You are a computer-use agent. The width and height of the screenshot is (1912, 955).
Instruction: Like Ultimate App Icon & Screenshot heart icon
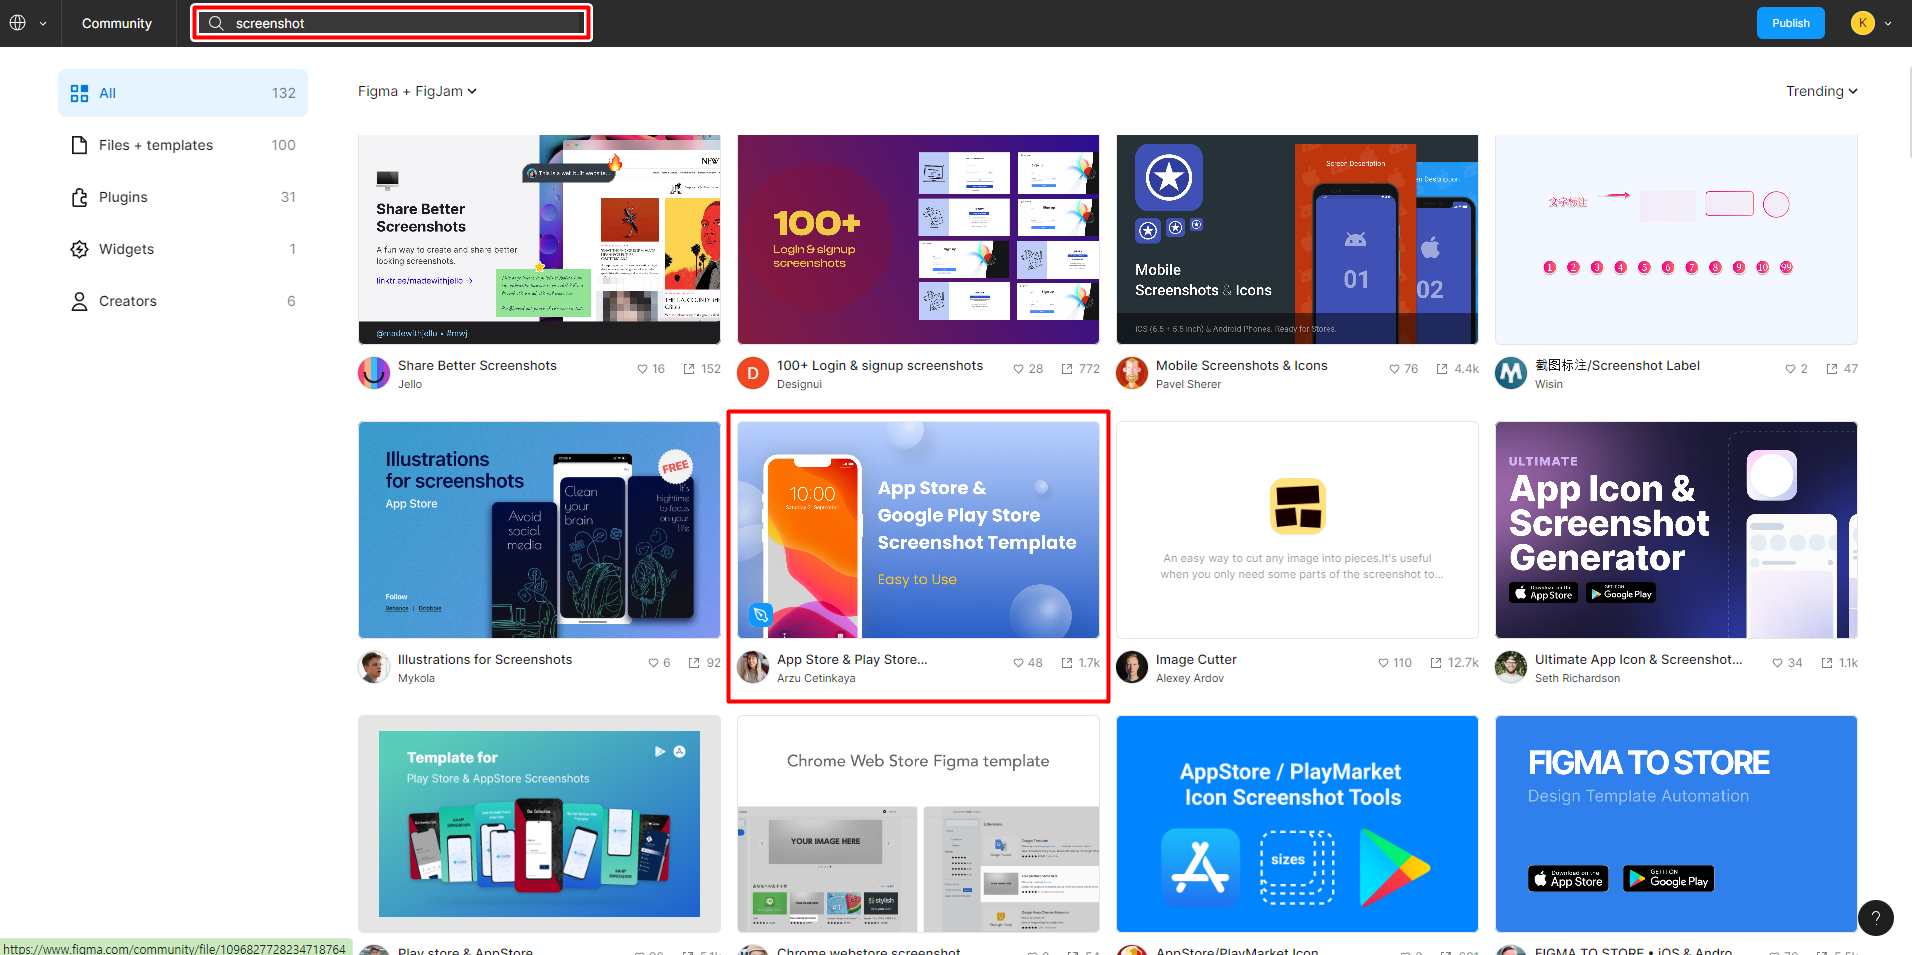click(x=1777, y=663)
